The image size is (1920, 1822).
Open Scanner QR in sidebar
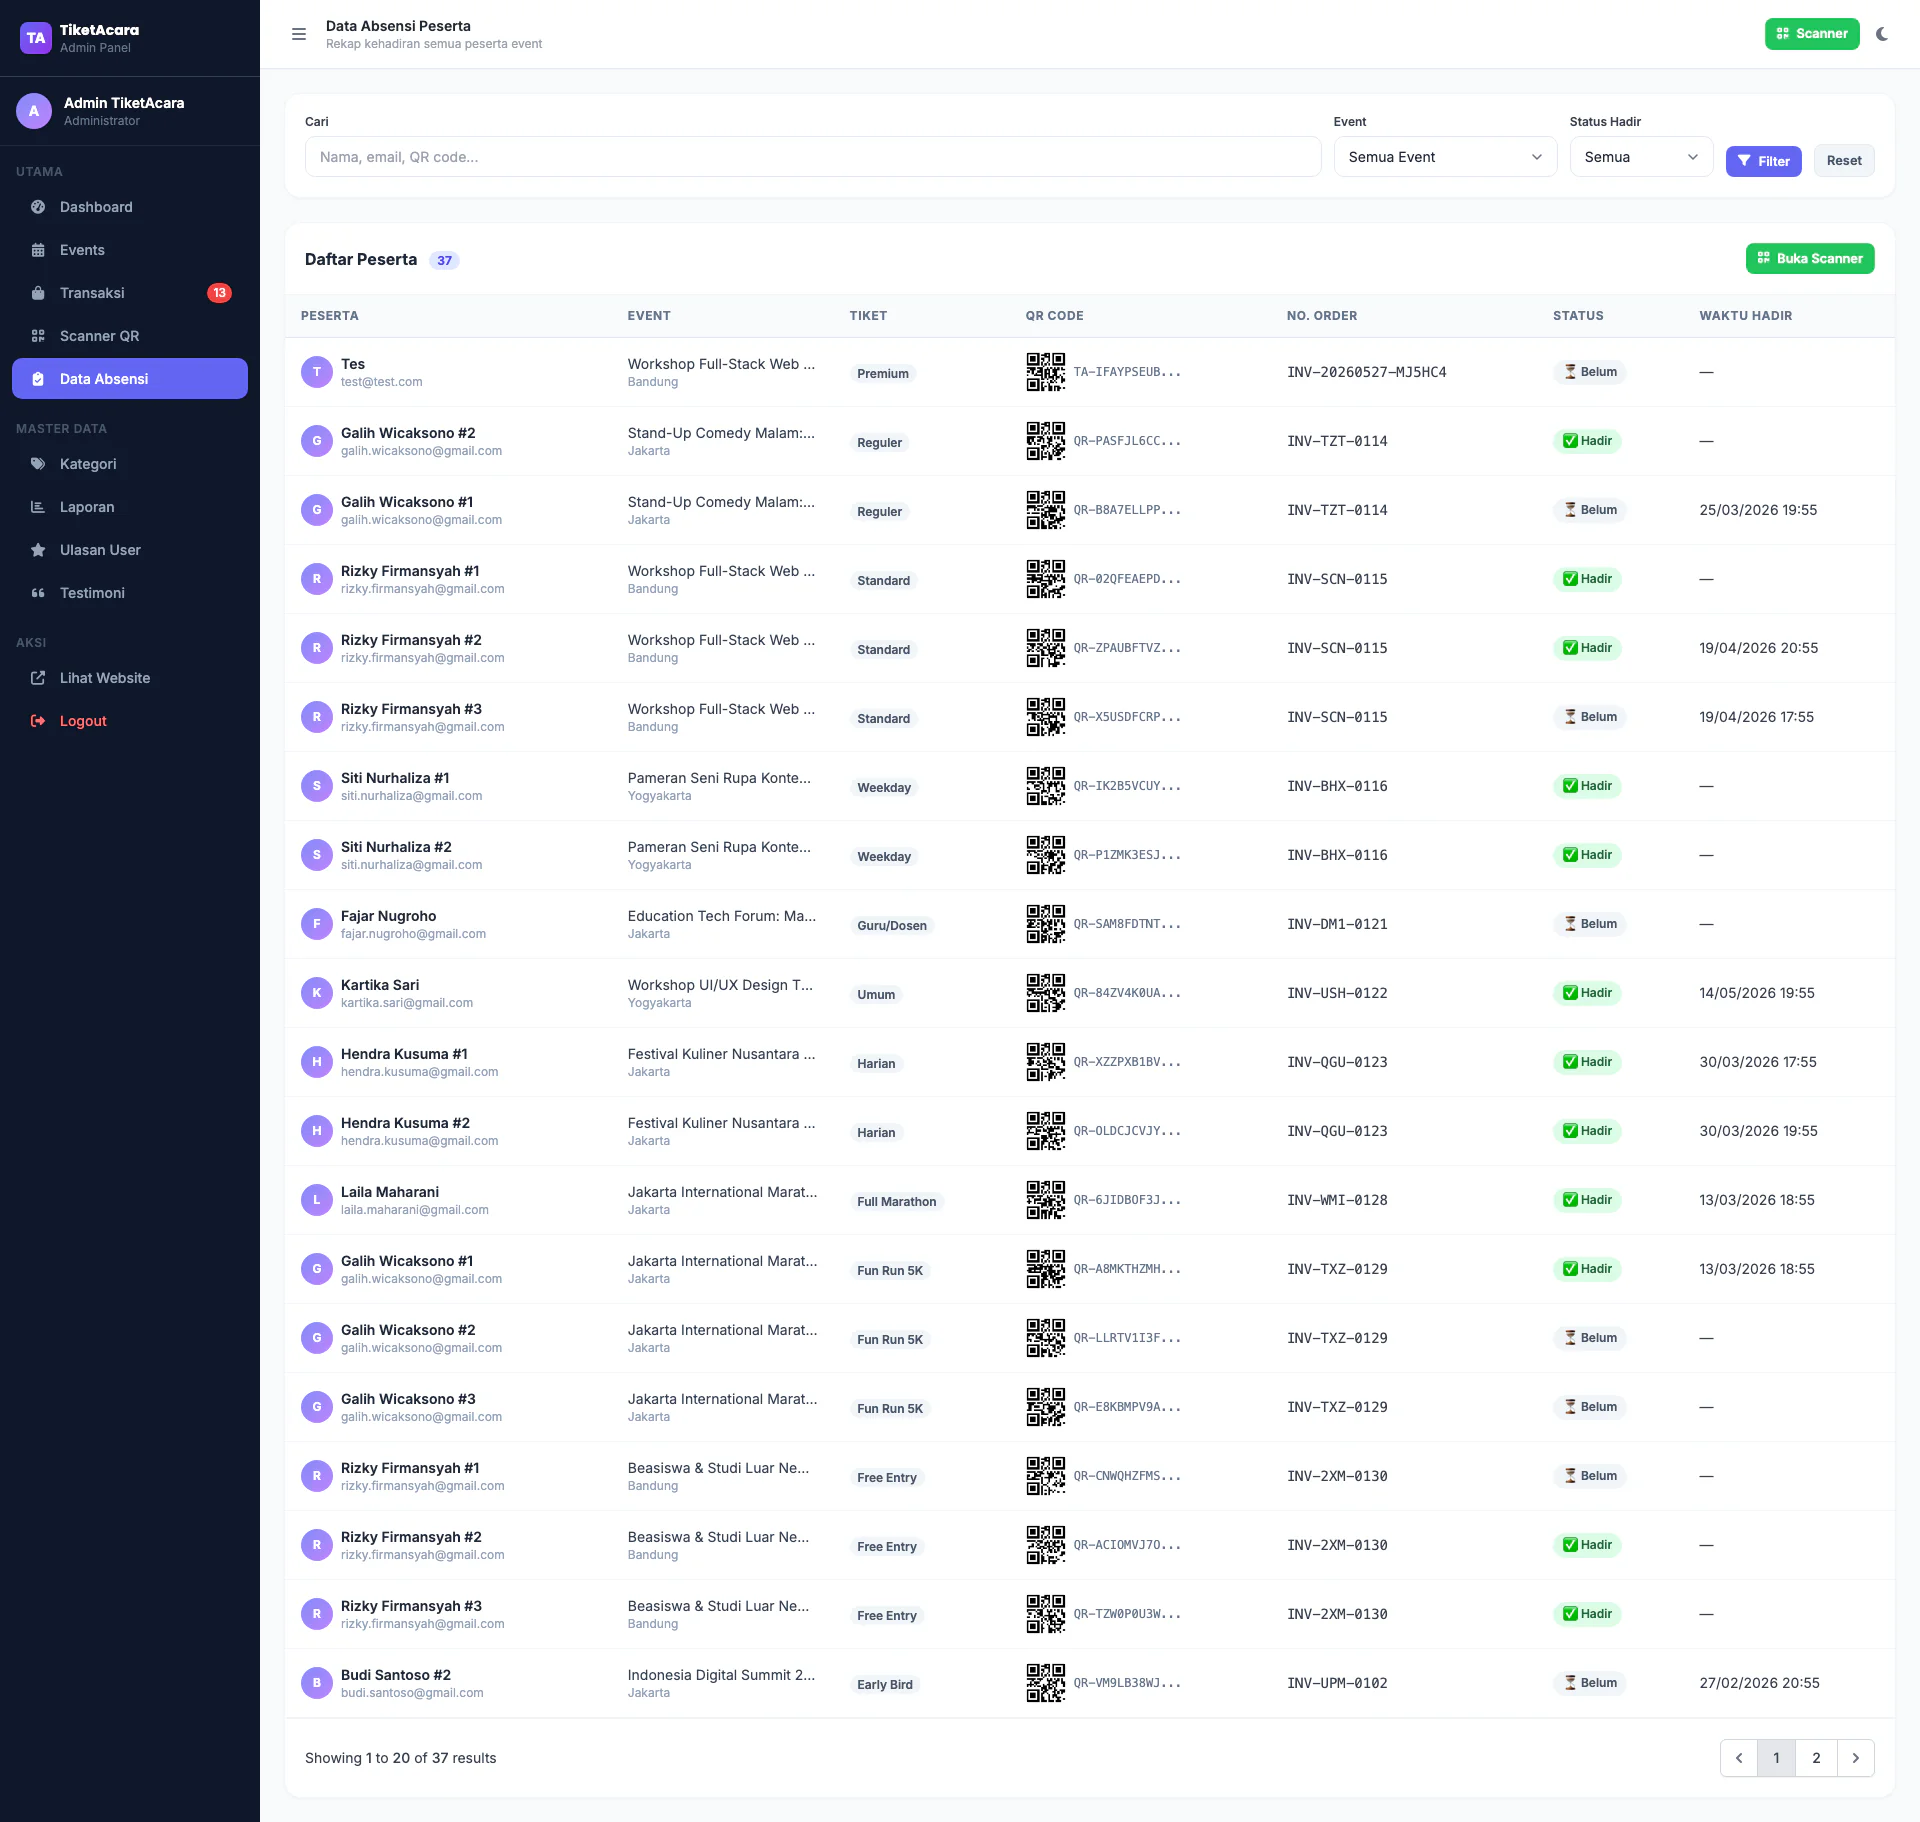(x=130, y=336)
